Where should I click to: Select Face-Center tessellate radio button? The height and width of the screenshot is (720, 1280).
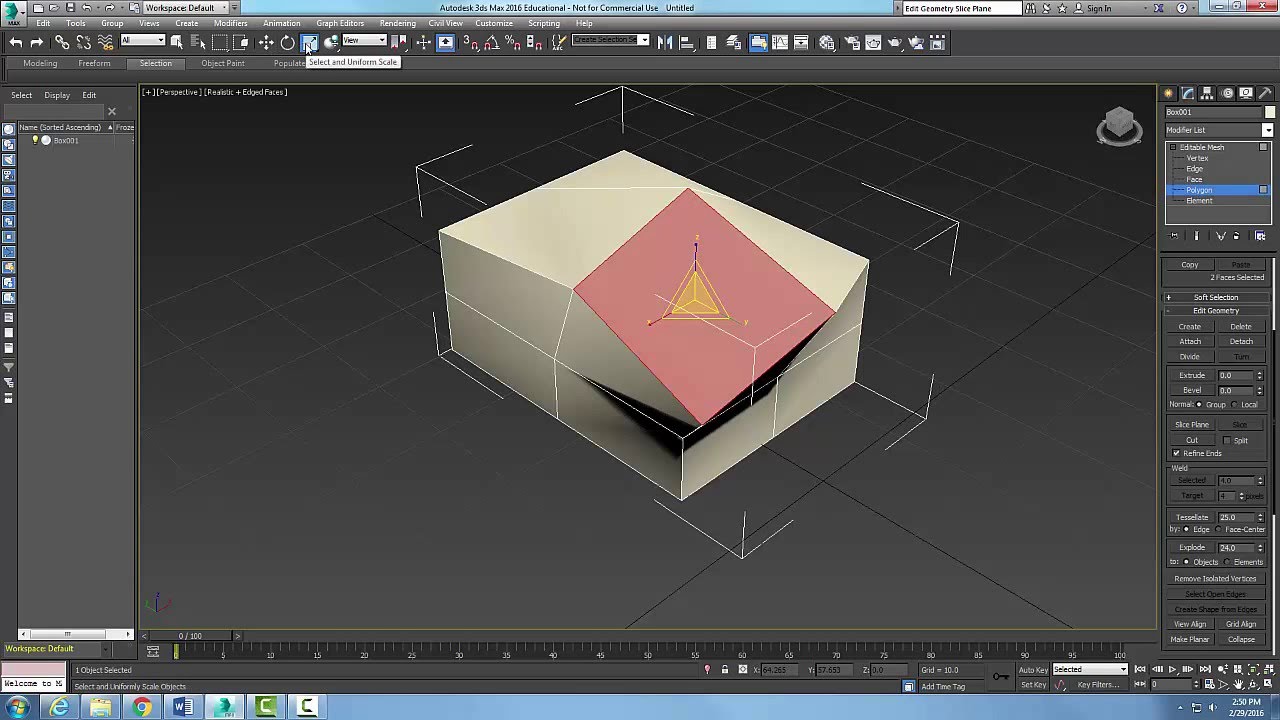tap(1219, 529)
